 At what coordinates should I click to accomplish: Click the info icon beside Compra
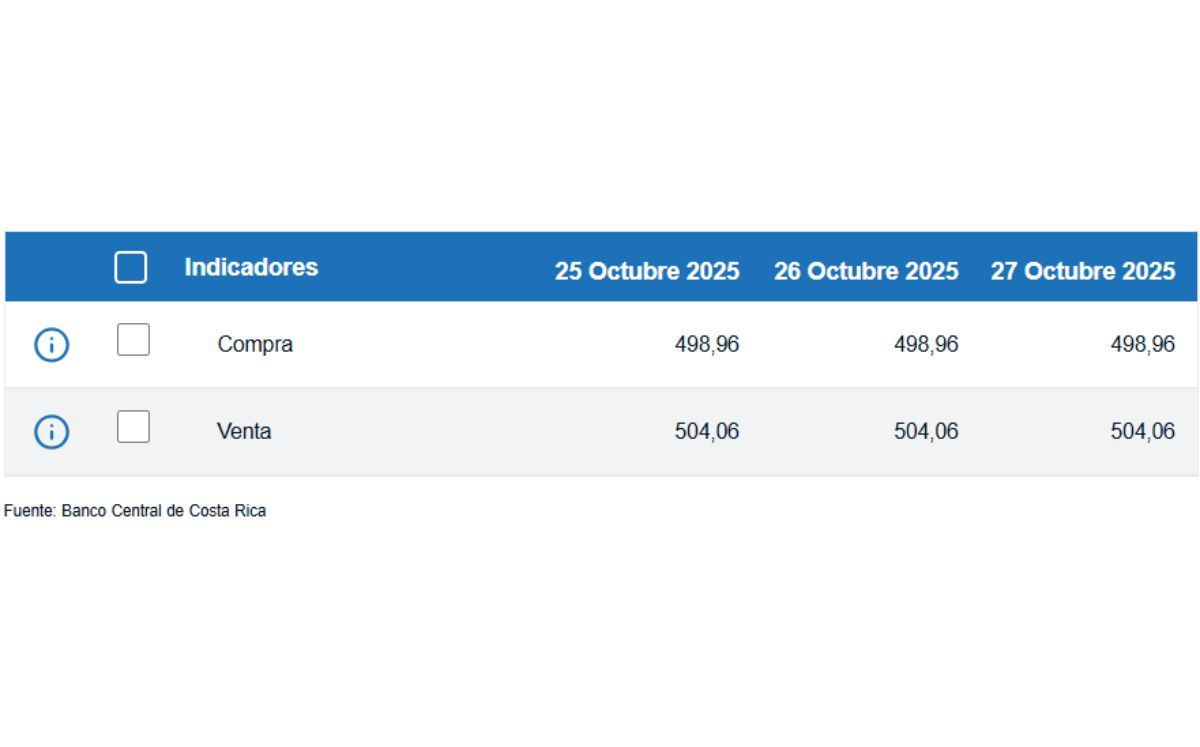[x=52, y=345]
